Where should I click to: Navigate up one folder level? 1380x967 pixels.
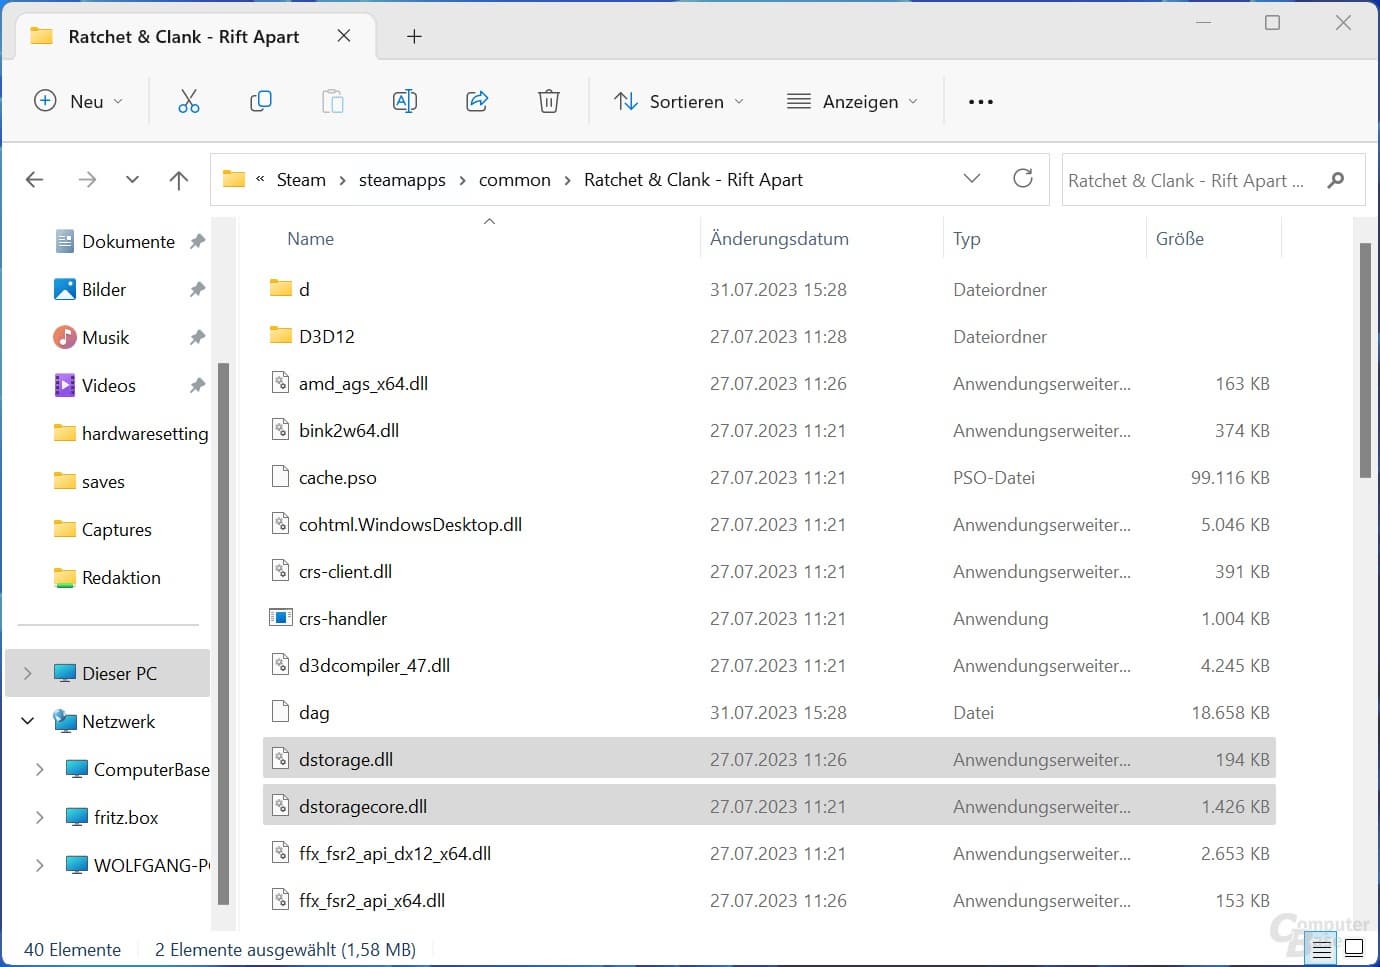[179, 180]
